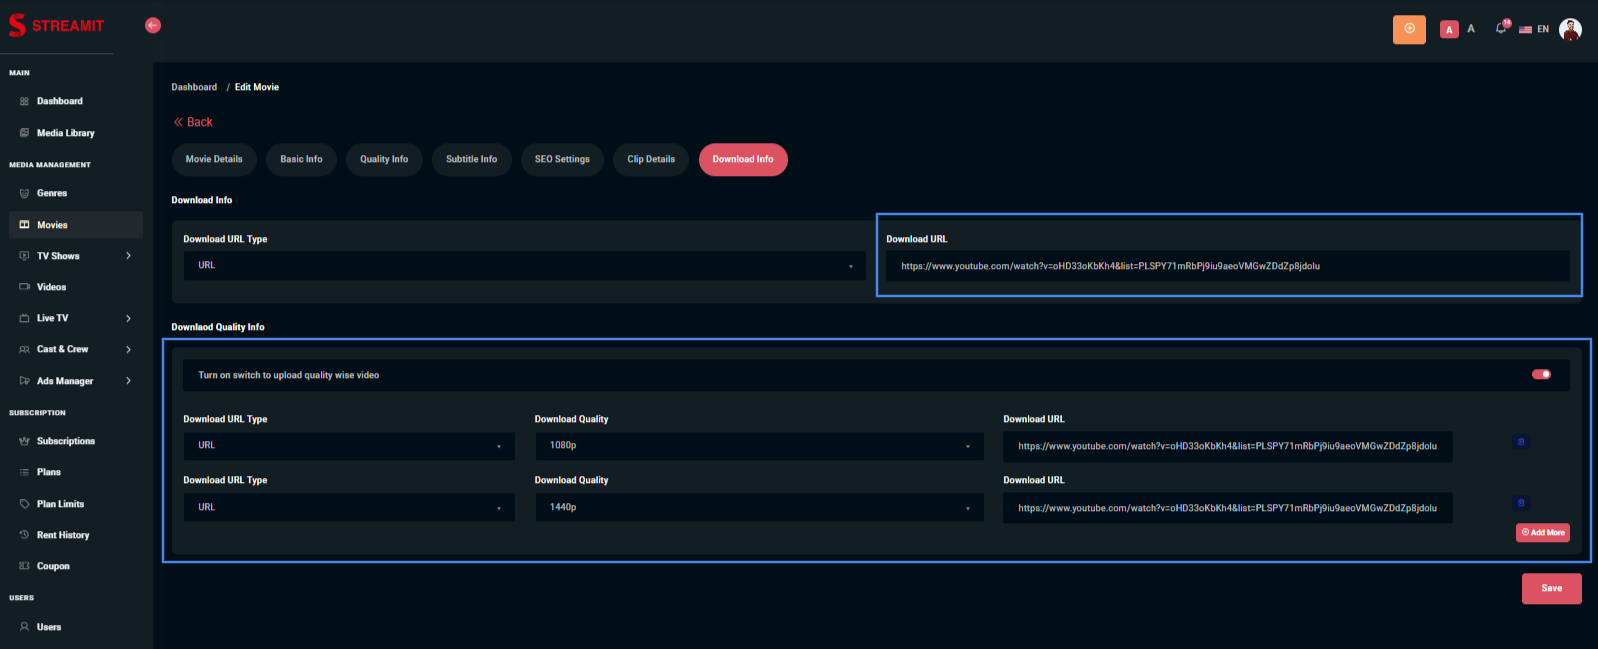1598x649 pixels.
Task: Delete the 1080p download quality row
Action: point(1521,442)
